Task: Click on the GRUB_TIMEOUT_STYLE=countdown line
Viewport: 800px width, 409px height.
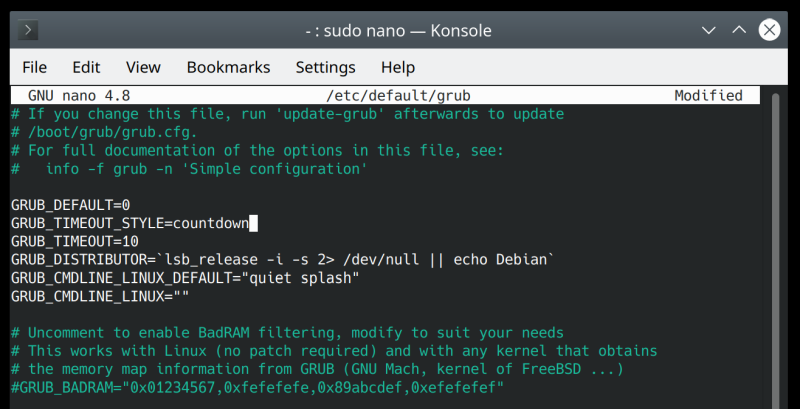Action: pos(130,223)
